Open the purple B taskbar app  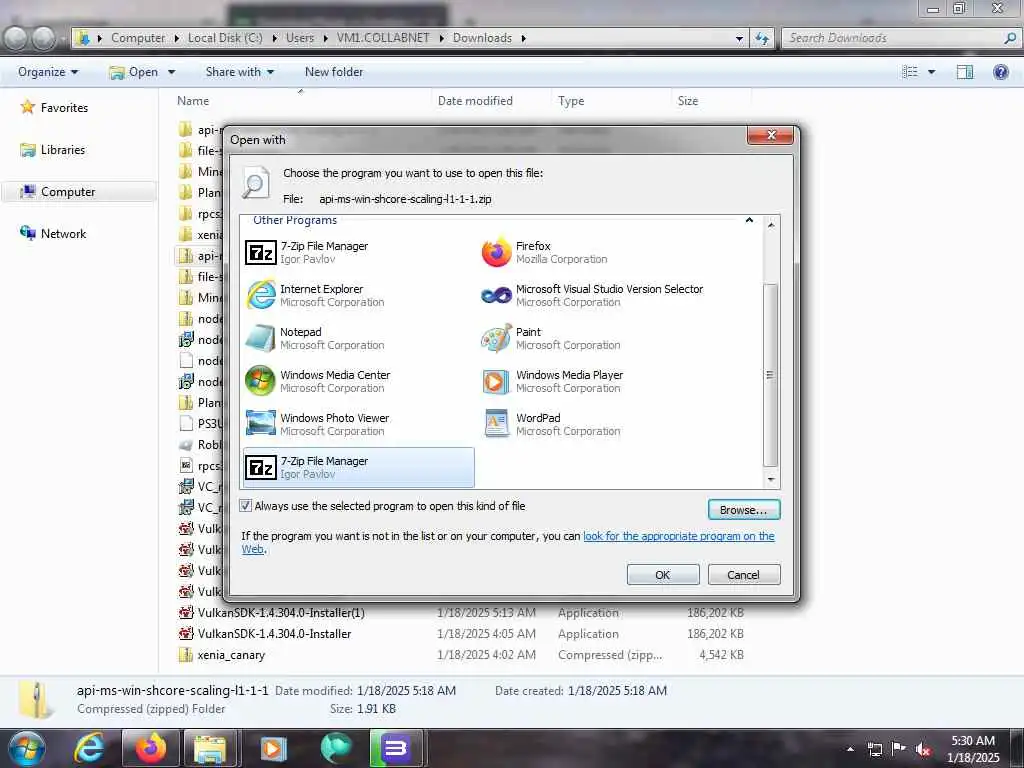396,748
